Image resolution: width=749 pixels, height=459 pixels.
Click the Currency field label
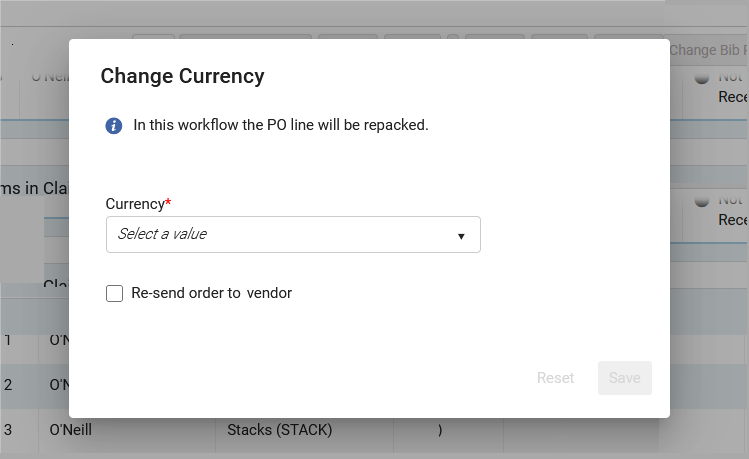pyautogui.click(x=134, y=203)
